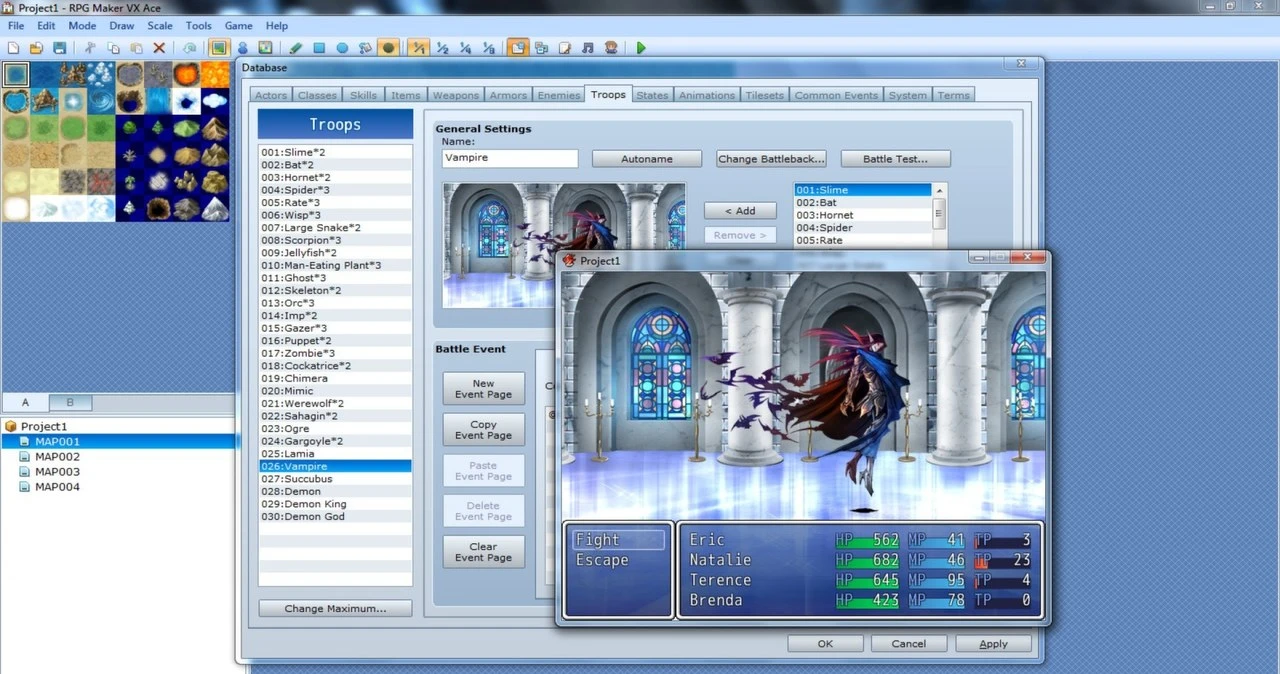
Task: Open the Tools menu
Action: point(199,26)
